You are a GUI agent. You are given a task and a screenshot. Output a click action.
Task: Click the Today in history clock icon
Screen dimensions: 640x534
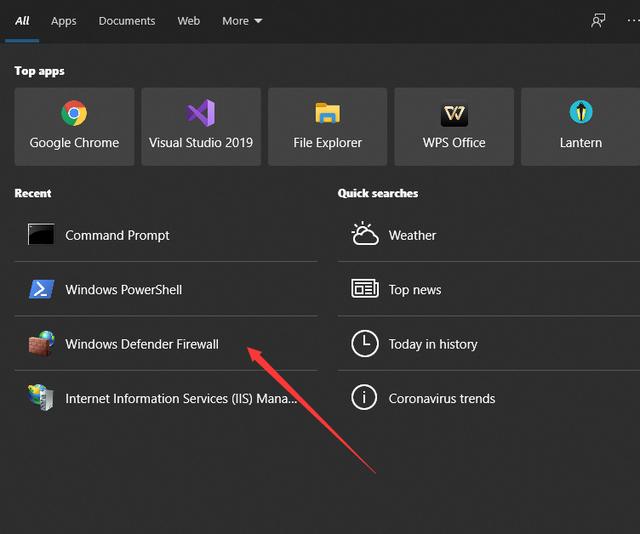[365, 344]
